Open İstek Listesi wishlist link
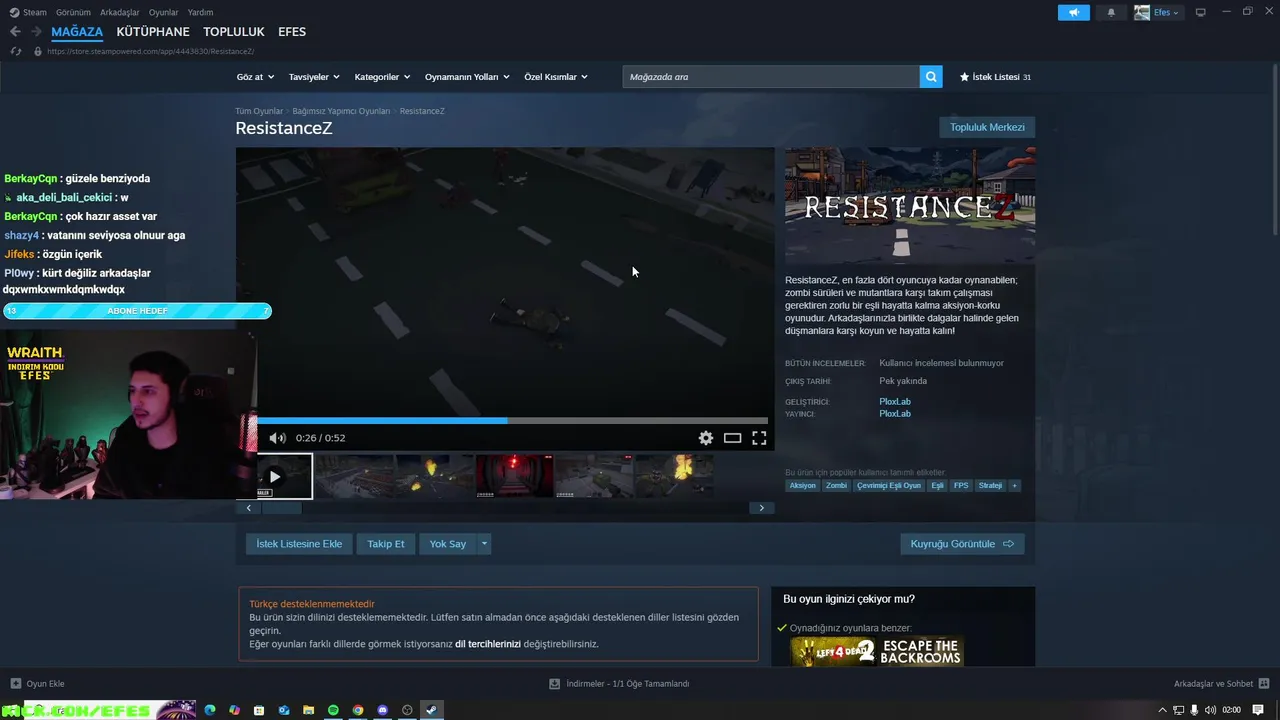 (995, 77)
